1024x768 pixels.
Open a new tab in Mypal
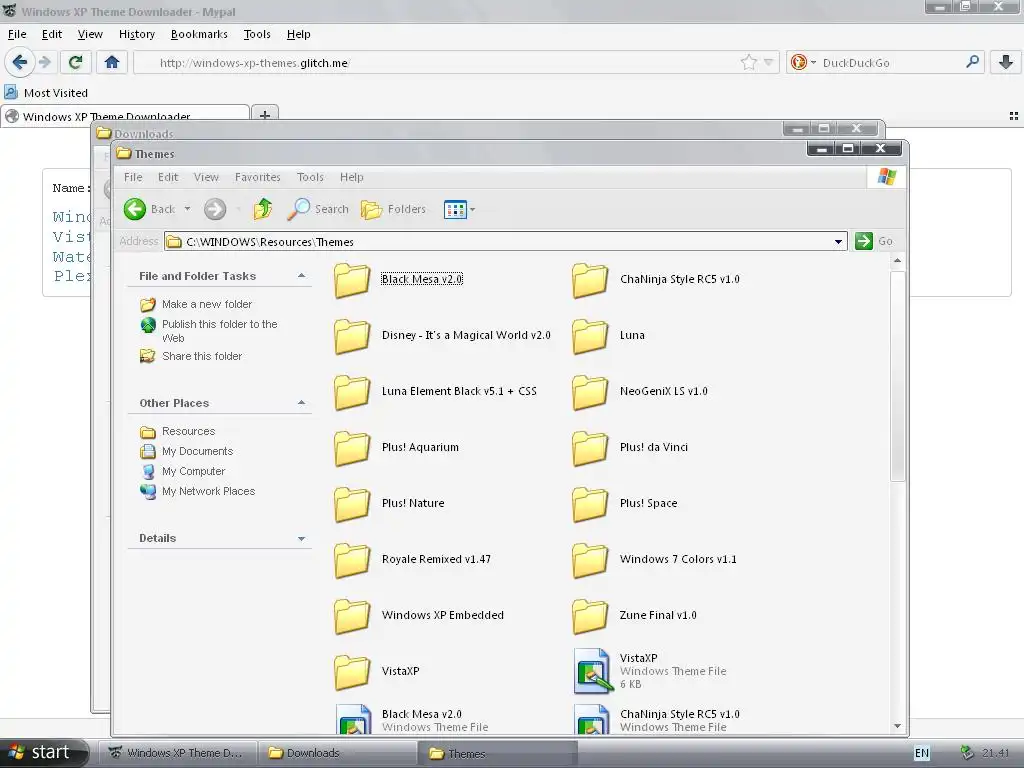(264, 116)
